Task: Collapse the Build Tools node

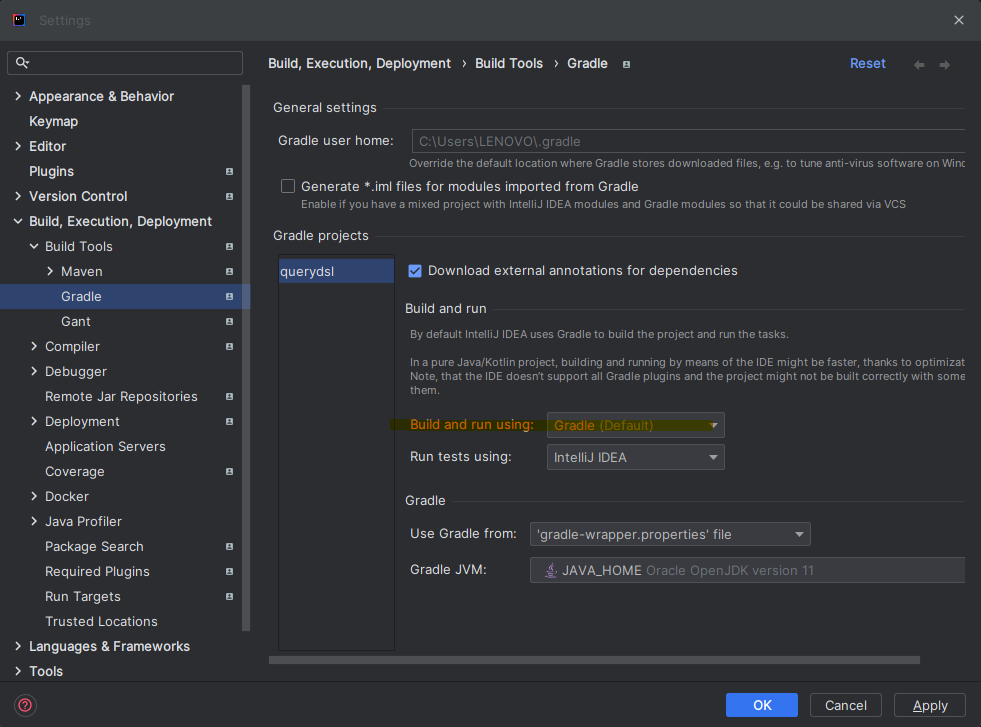Action: coord(34,246)
